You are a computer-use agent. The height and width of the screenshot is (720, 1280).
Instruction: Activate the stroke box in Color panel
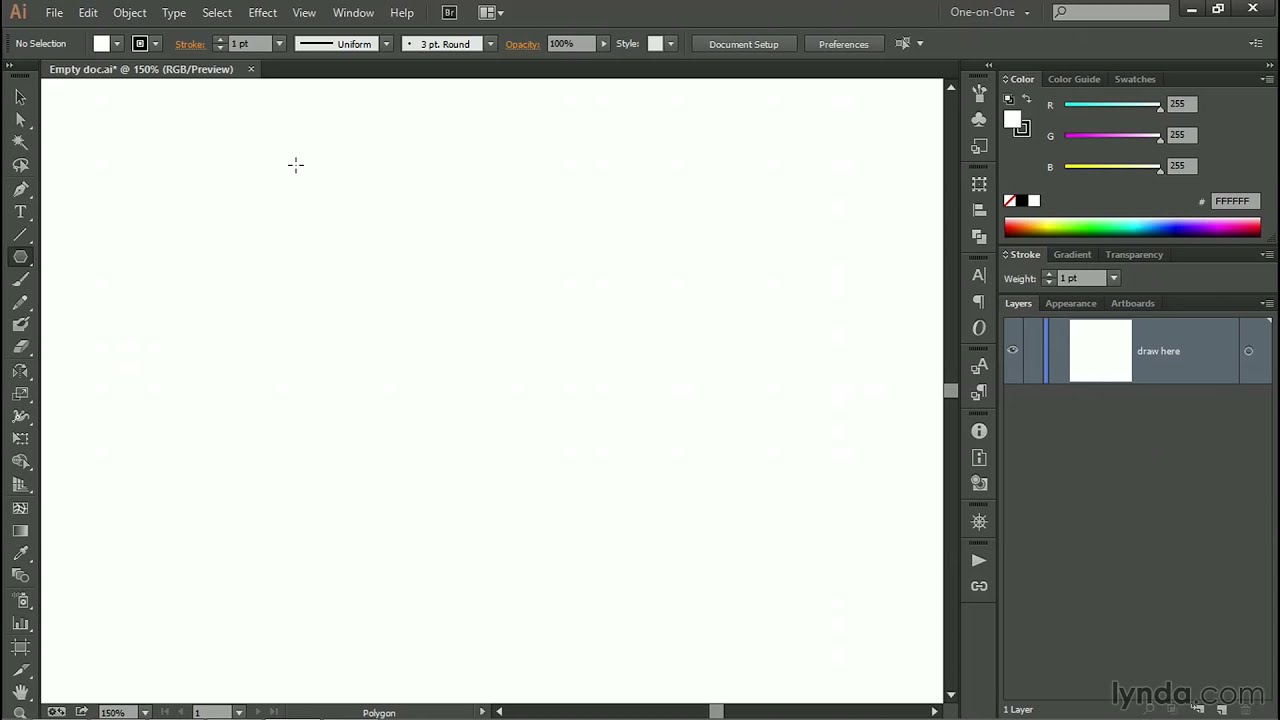pos(1022,129)
